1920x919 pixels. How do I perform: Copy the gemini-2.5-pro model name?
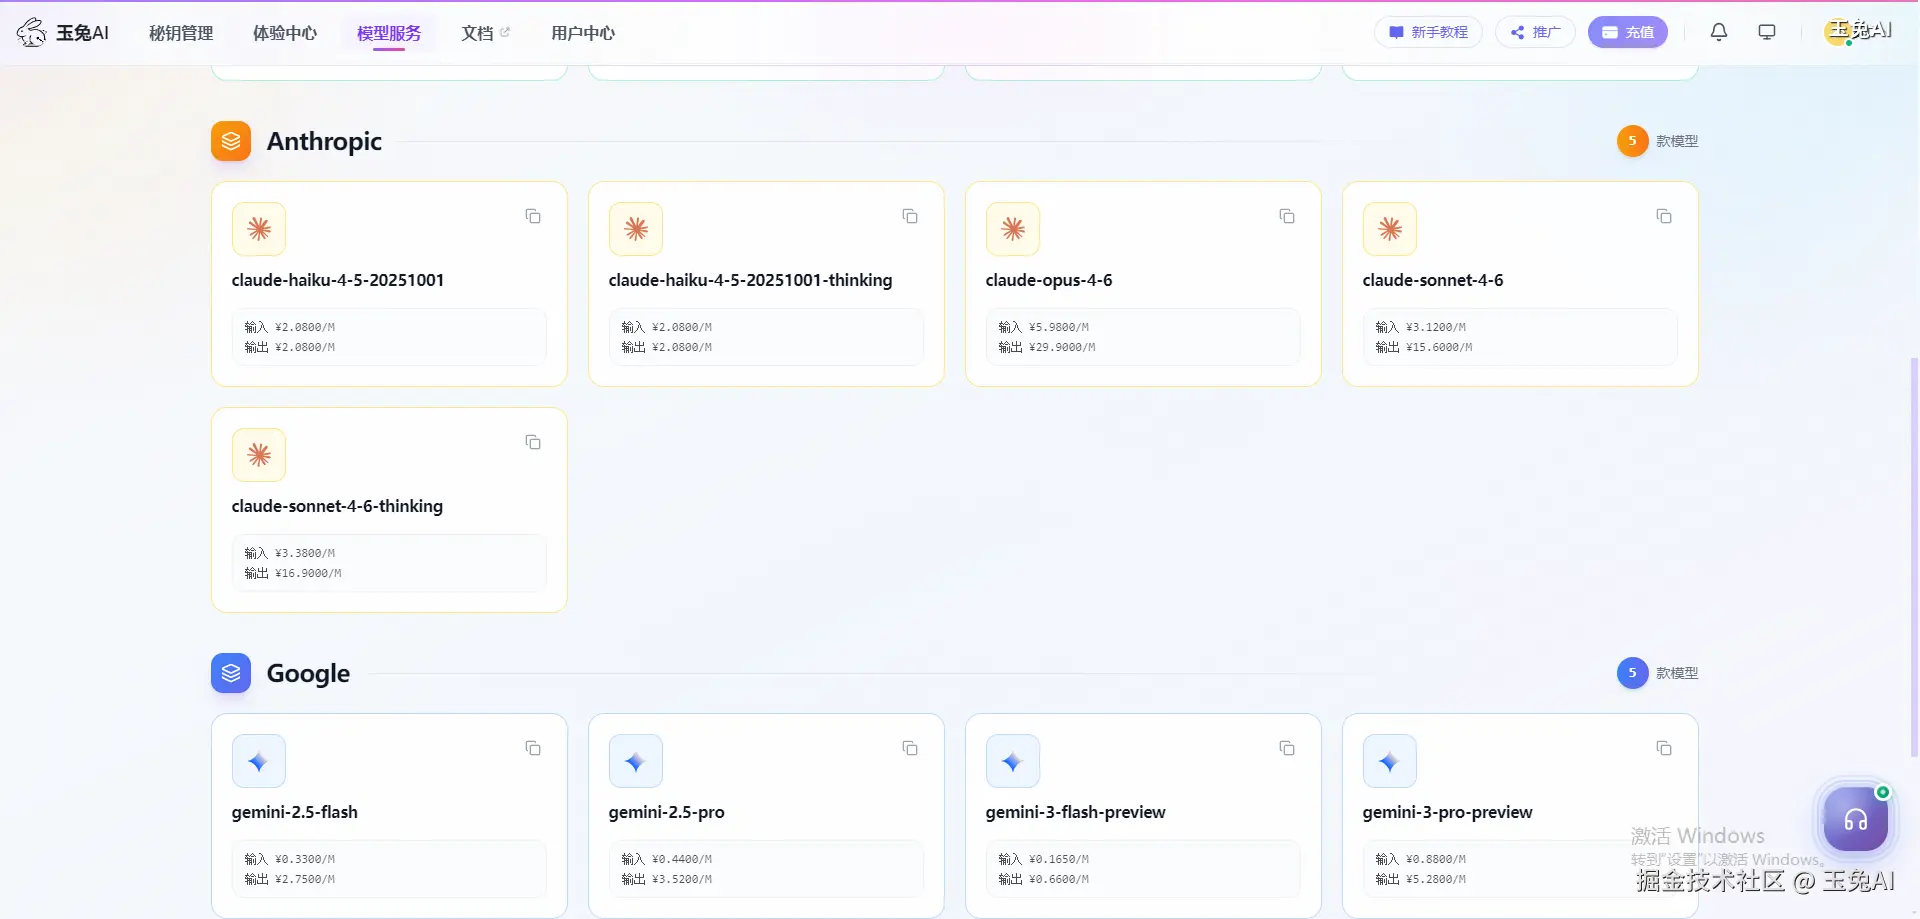pos(910,748)
